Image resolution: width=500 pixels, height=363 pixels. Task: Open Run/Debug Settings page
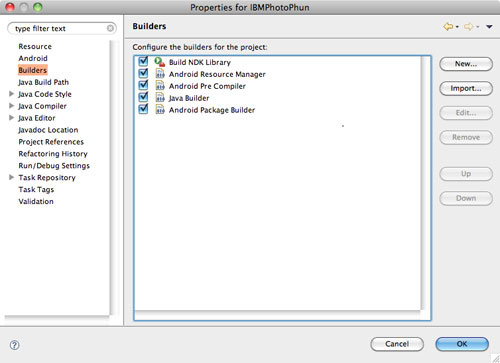click(x=54, y=166)
